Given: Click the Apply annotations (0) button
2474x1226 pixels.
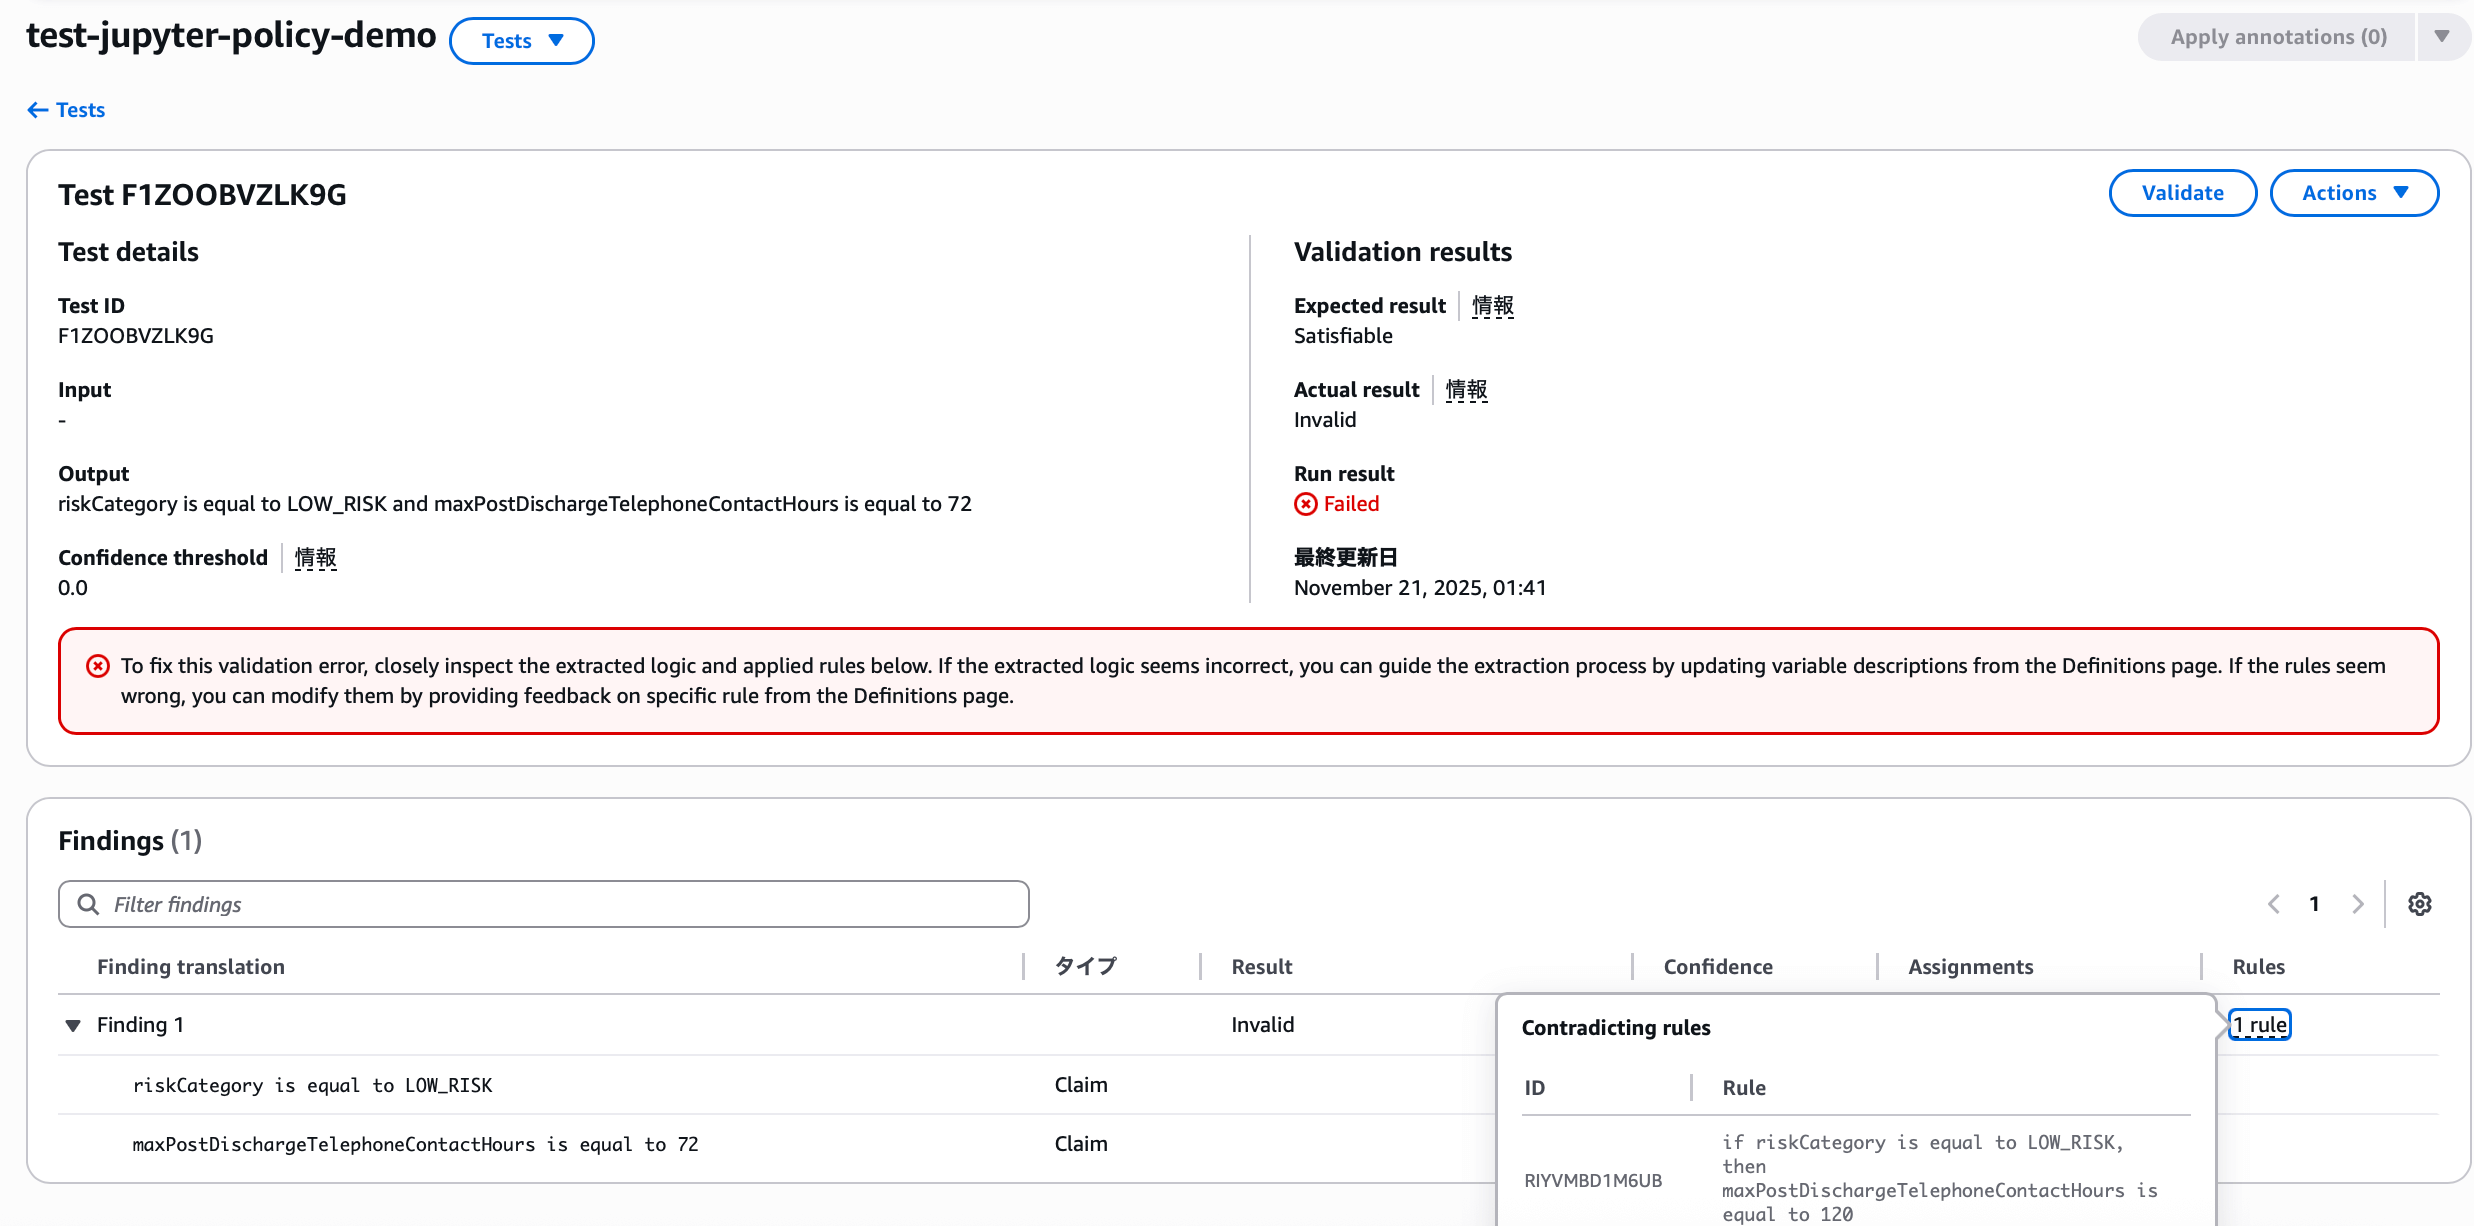Looking at the screenshot, I should (2277, 37).
